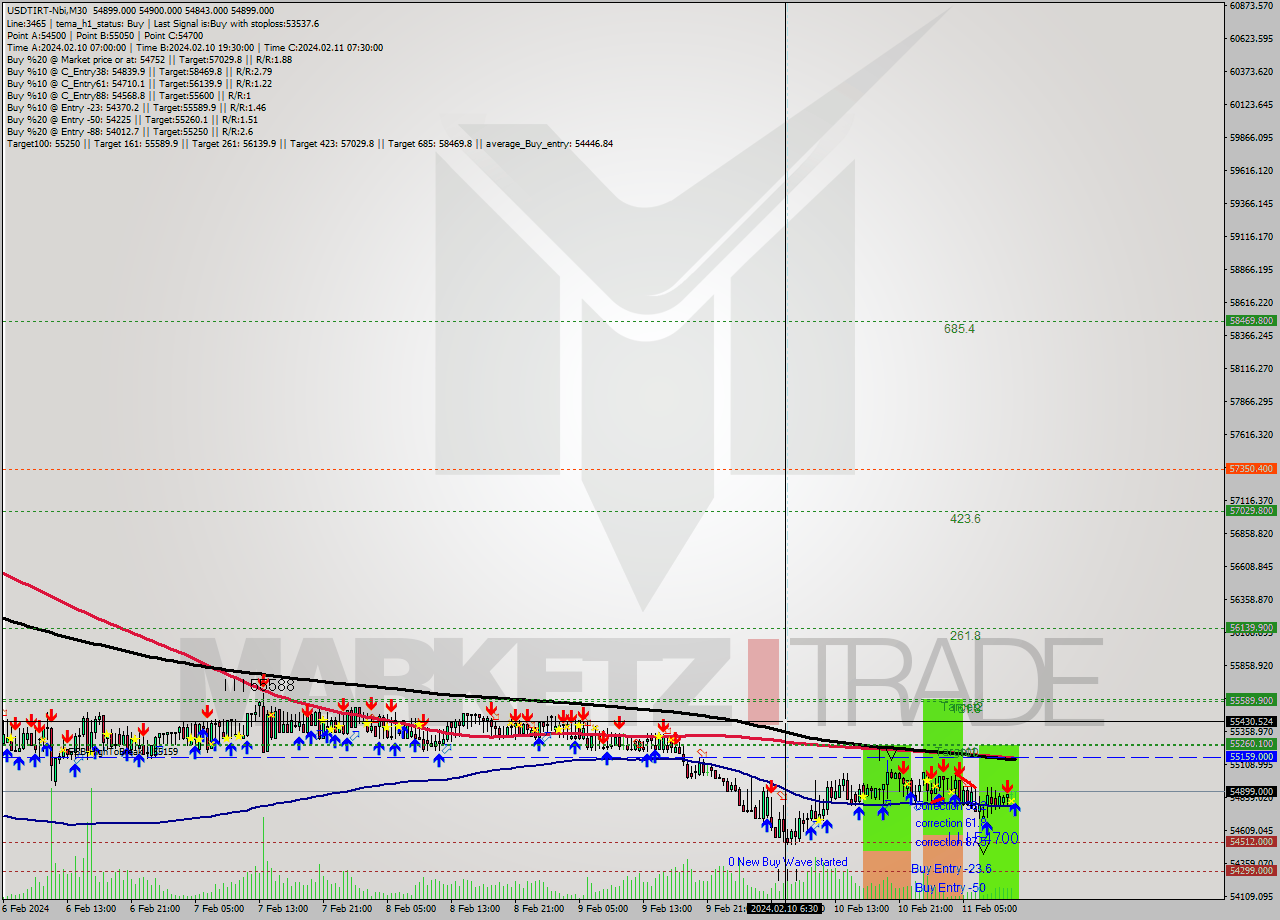Click the 'Buy %10 @ C_Entry61' line
This screenshot has height=920, width=1280.
[x=140, y=83]
